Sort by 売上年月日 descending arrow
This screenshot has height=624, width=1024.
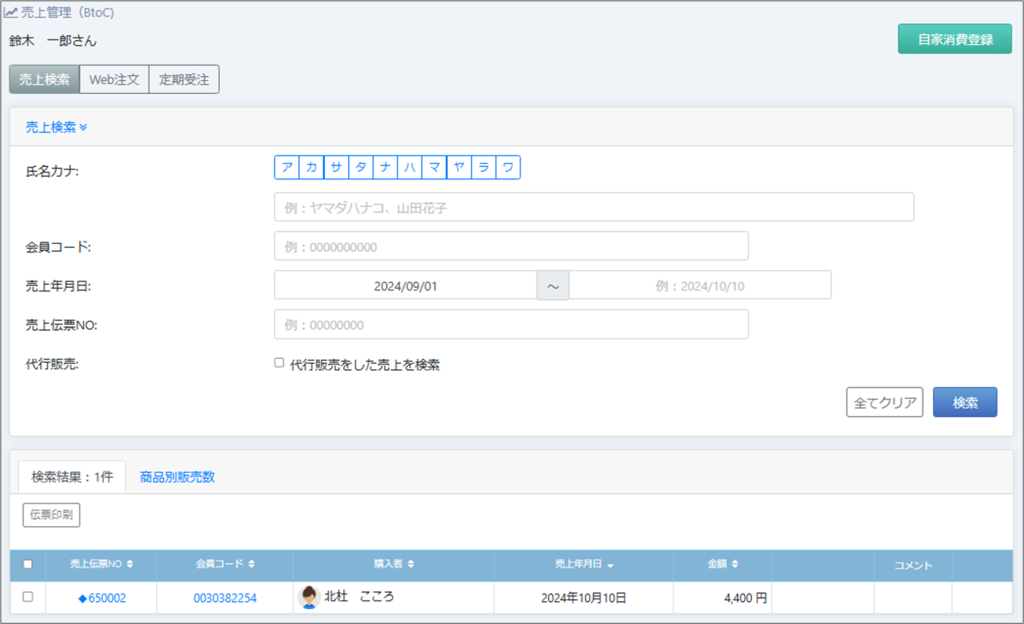610,566
